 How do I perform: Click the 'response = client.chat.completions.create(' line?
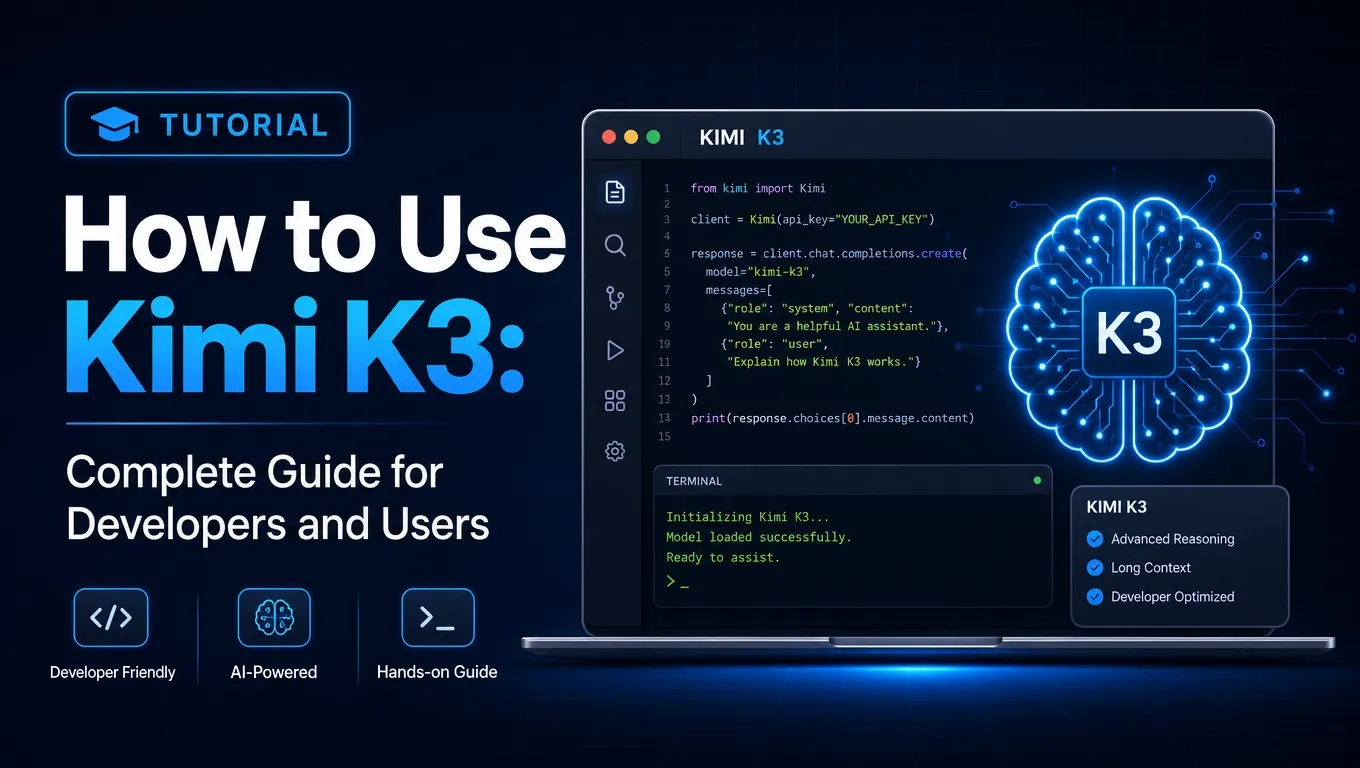pos(829,254)
